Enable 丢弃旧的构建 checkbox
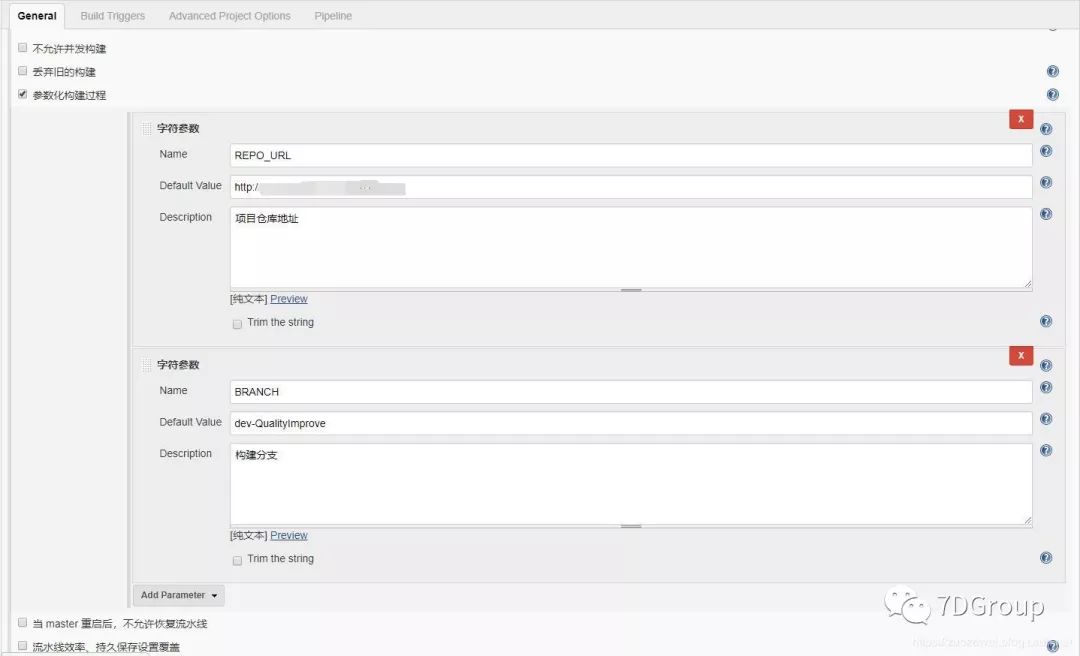This screenshot has height=656, width=1080. [x=23, y=71]
